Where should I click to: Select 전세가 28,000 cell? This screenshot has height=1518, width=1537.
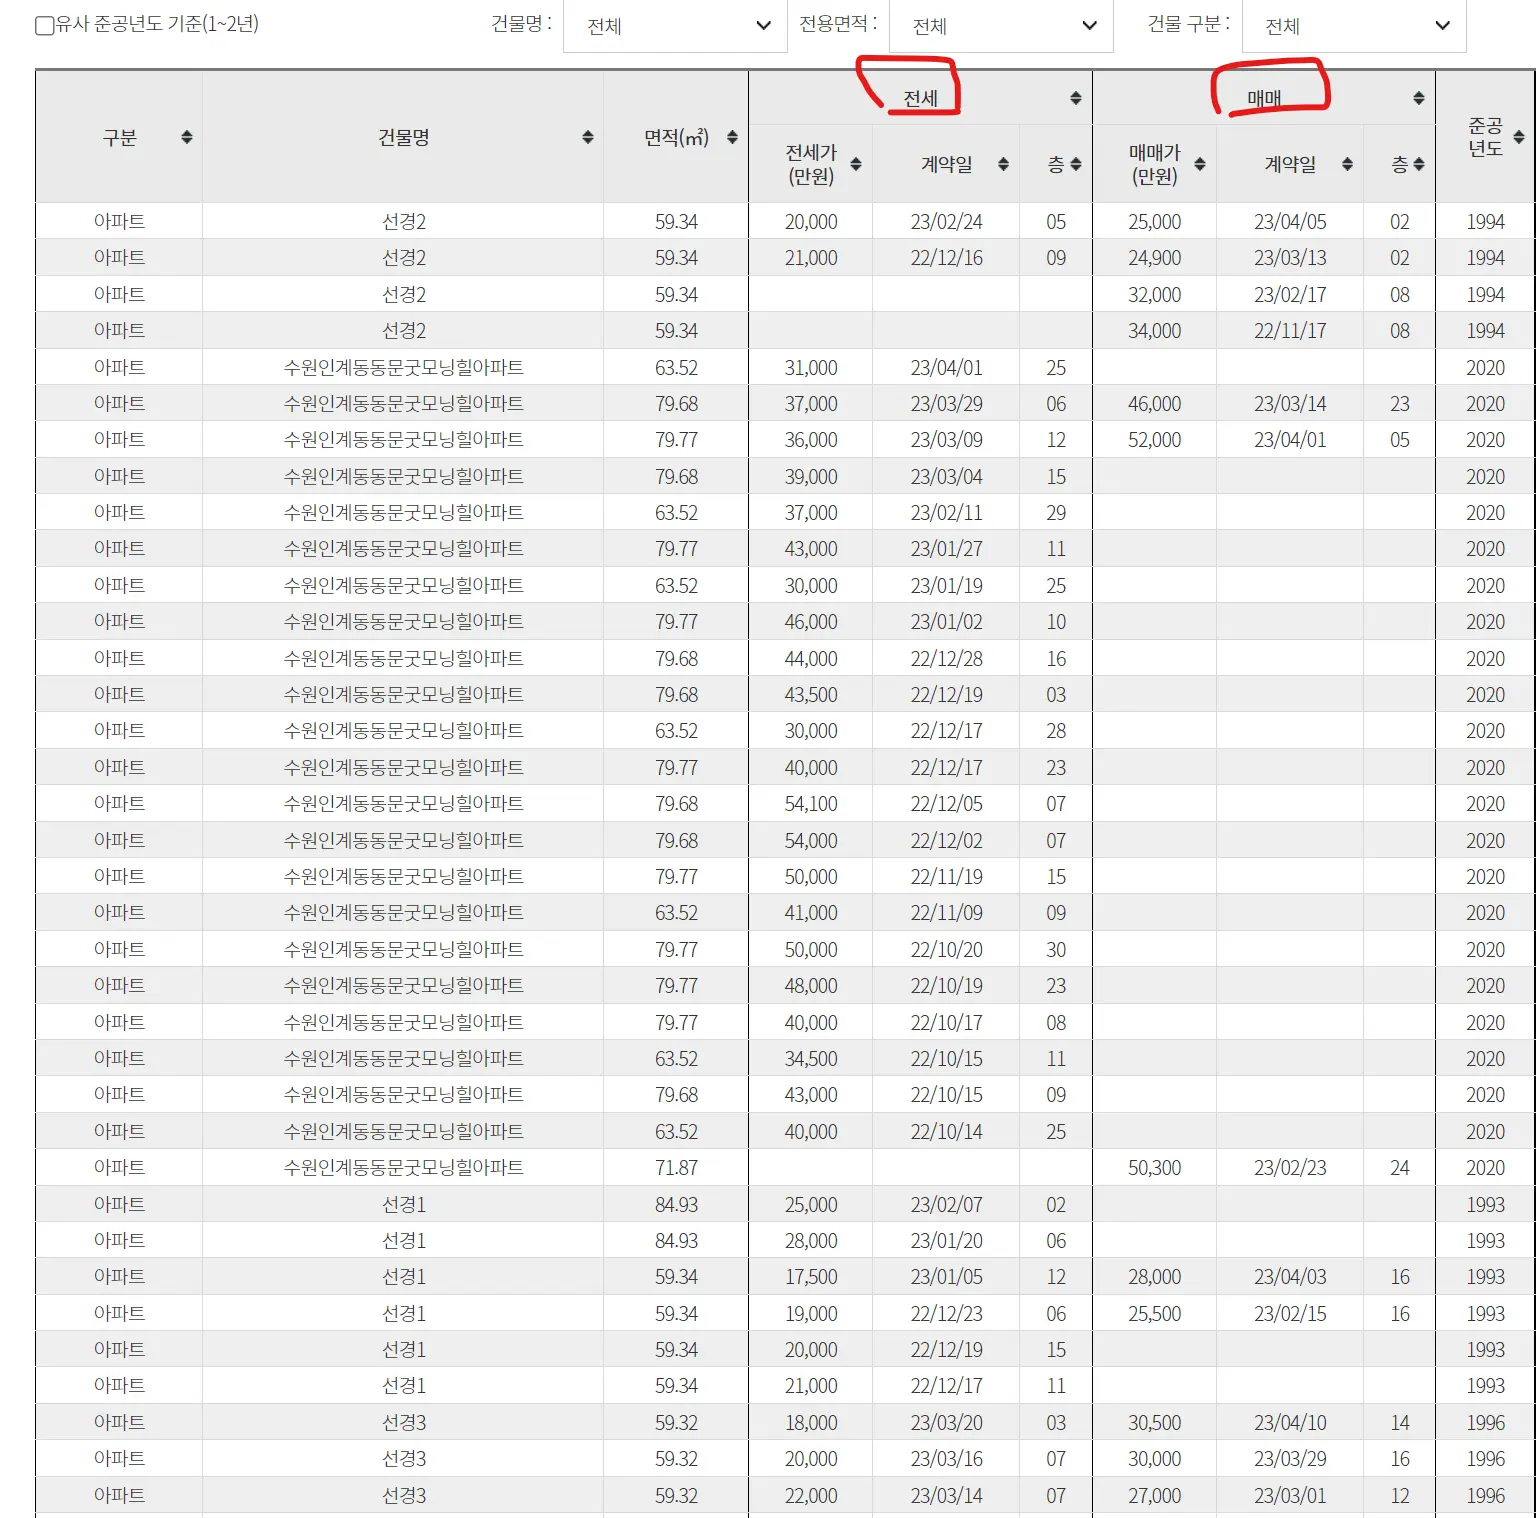point(811,1240)
